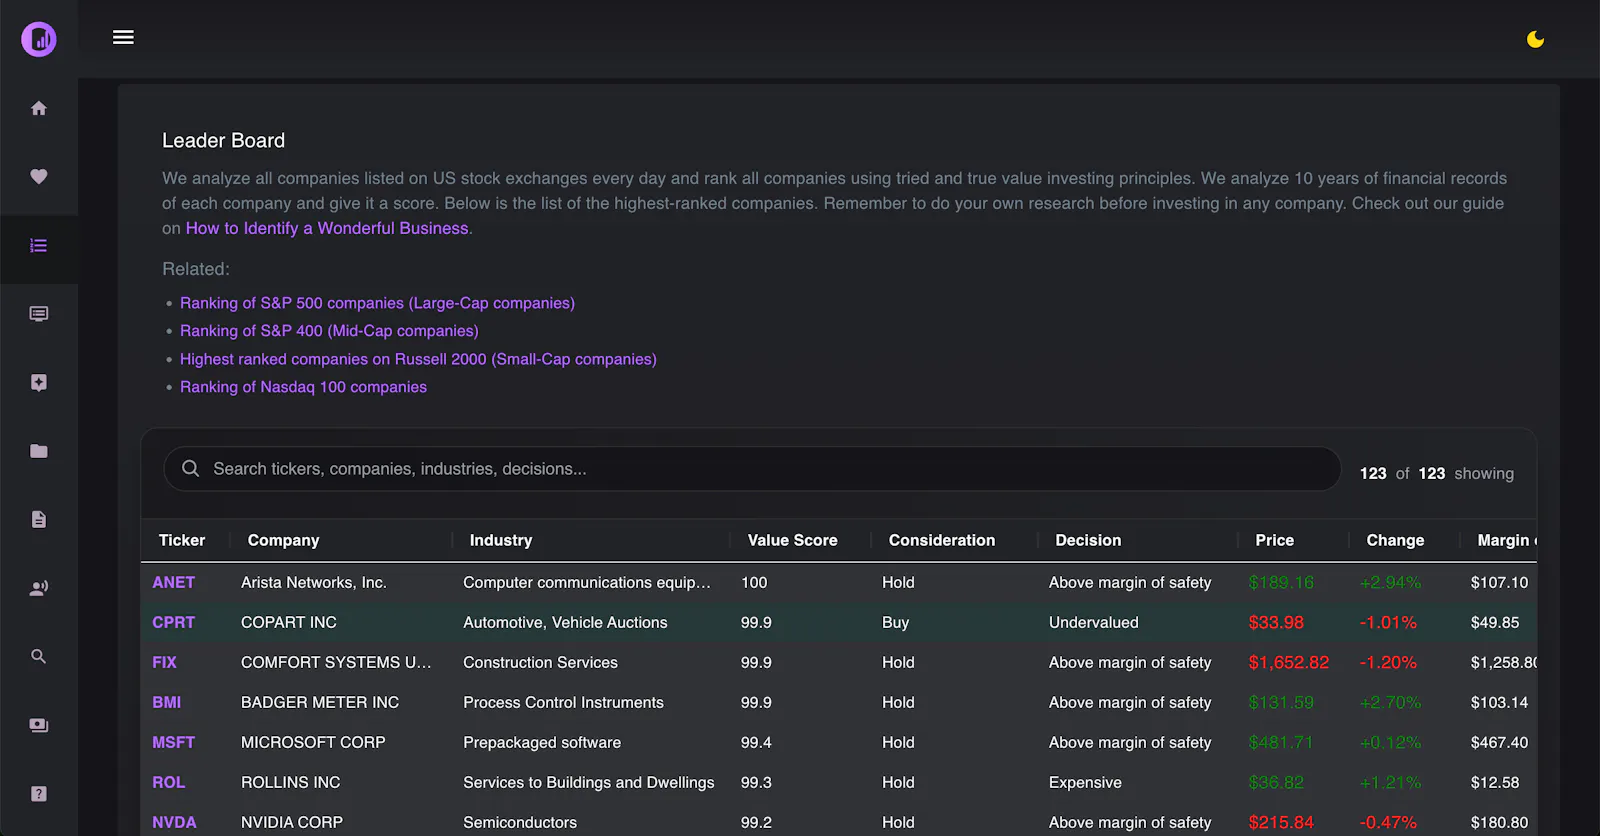Click Prepackaged software industry cell
This screenshot has height=836, width=1600.
point(542,742)
